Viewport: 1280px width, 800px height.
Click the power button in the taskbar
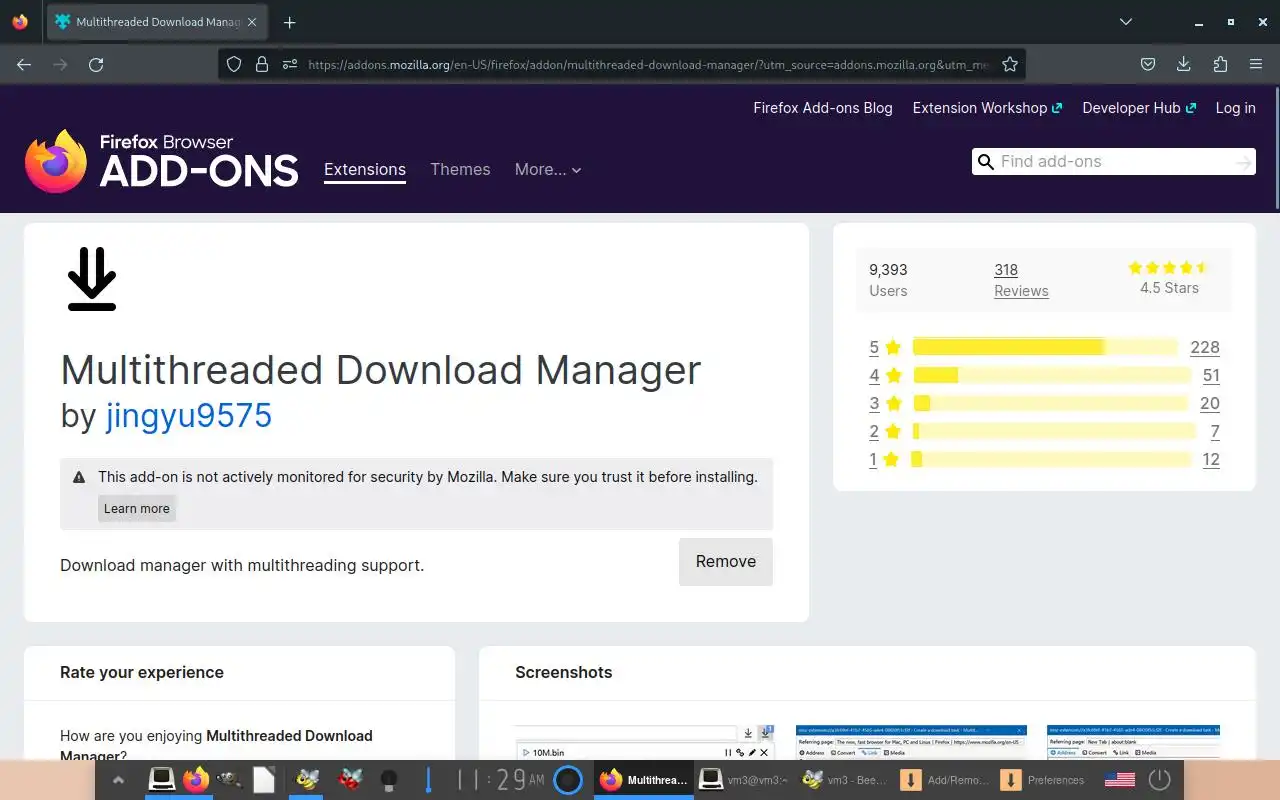[1159, 780]
